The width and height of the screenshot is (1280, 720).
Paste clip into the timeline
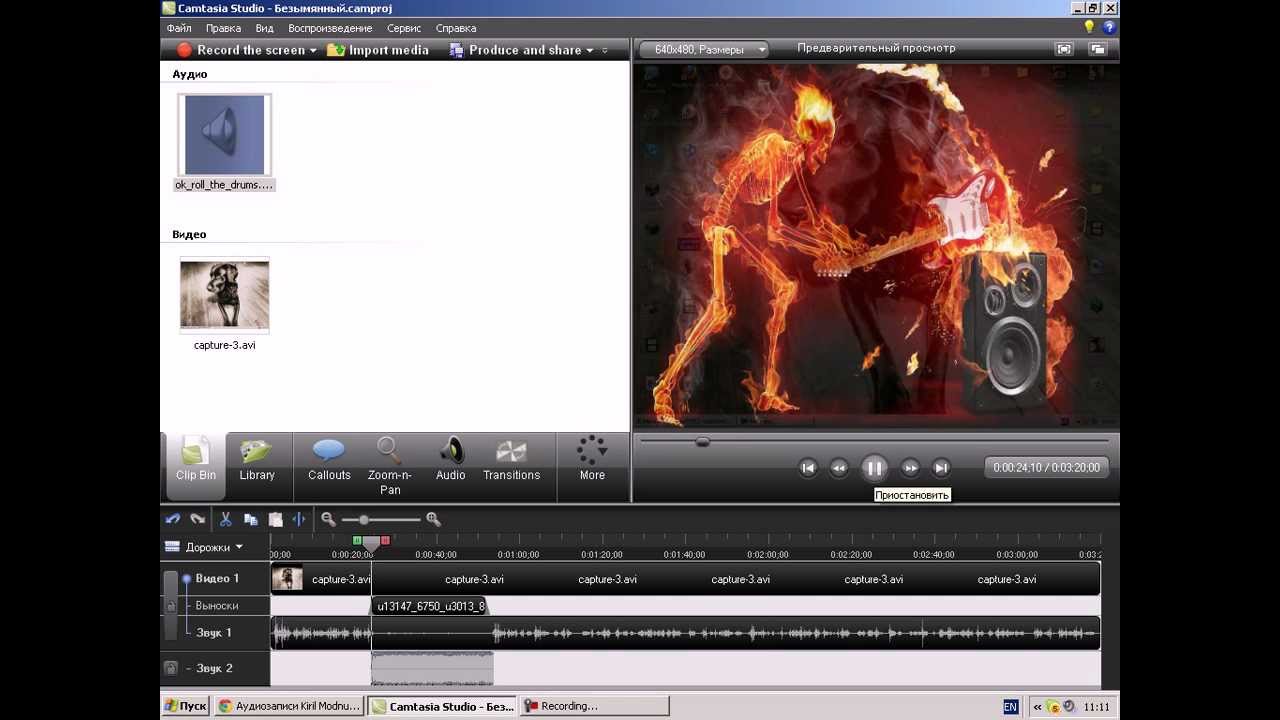pyautogui.click(x=275, y=519)
